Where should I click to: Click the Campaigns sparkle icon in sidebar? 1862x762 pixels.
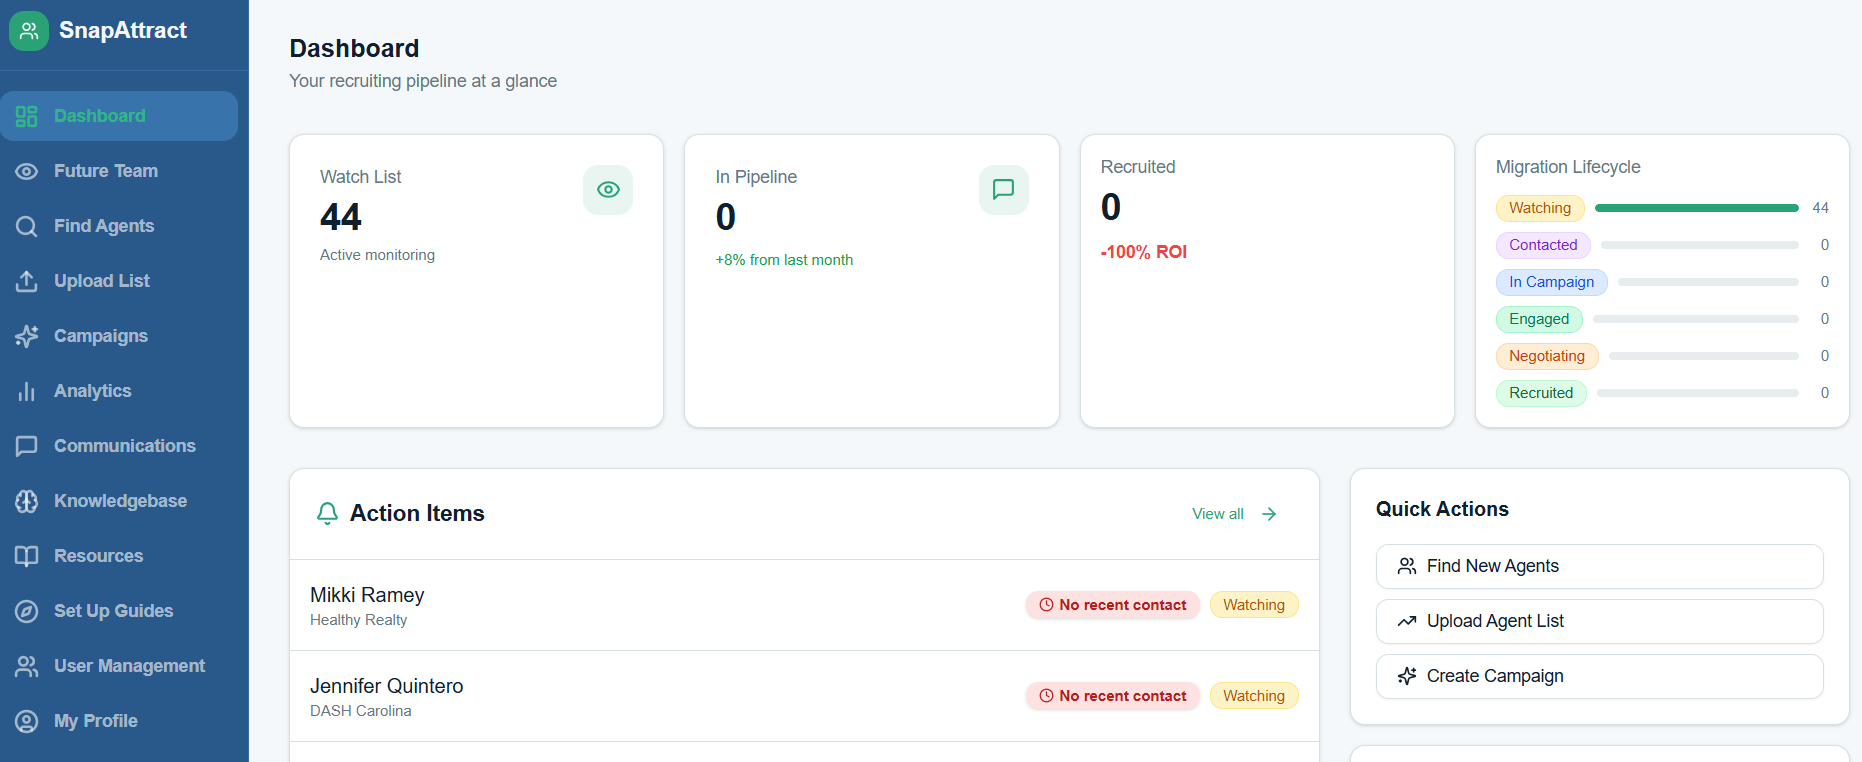click(x=27, y=336)
